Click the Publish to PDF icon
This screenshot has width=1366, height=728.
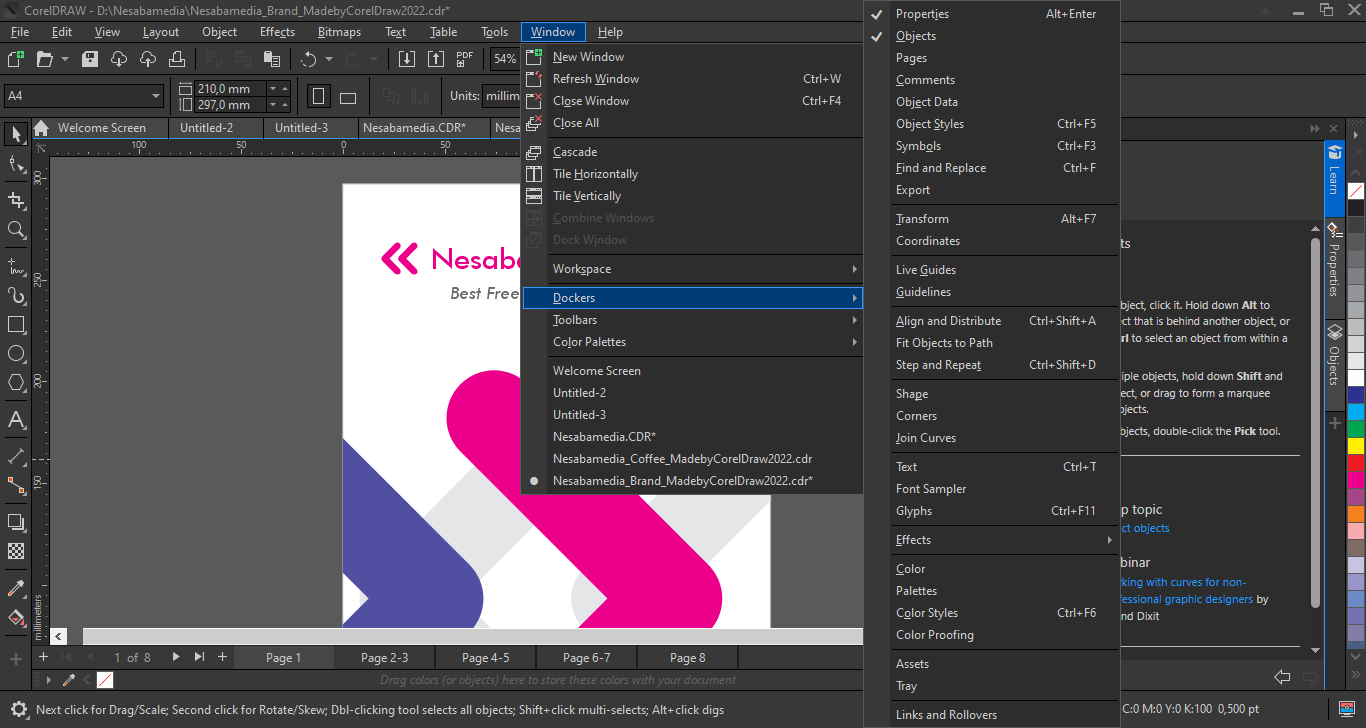464,59
